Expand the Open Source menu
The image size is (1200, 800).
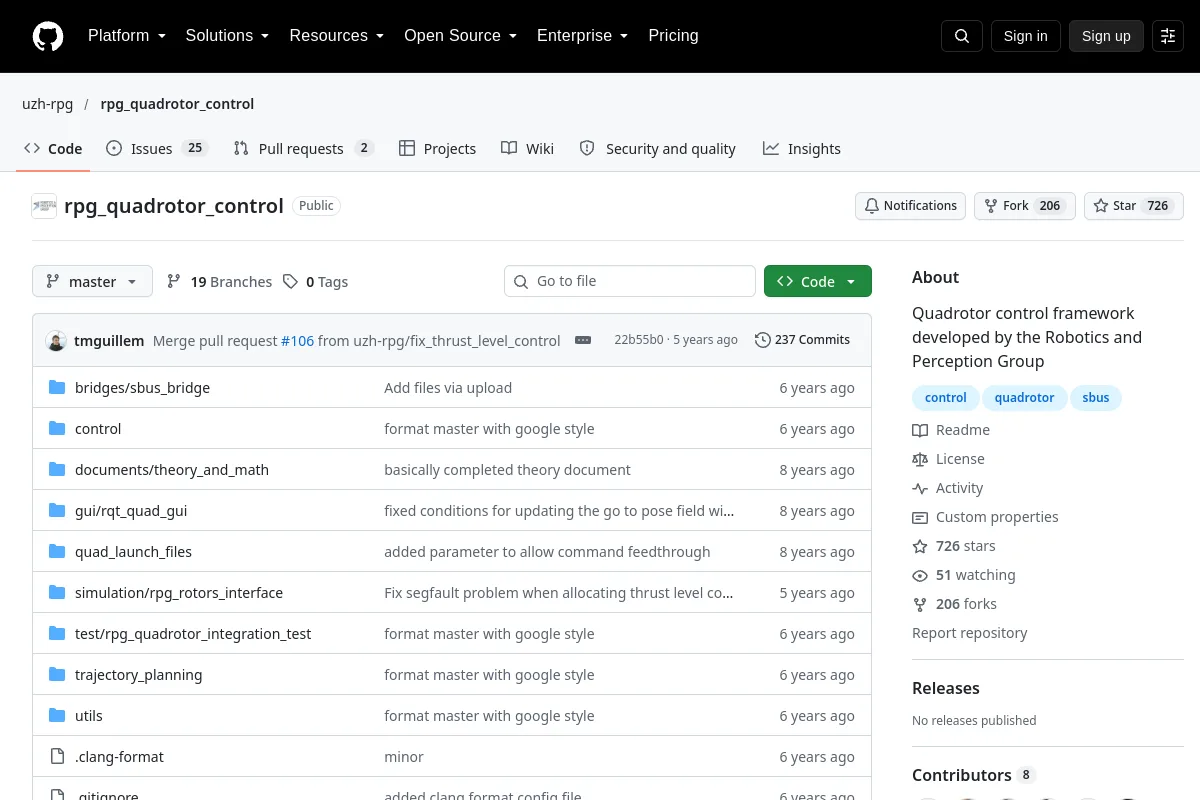(461, 36)
